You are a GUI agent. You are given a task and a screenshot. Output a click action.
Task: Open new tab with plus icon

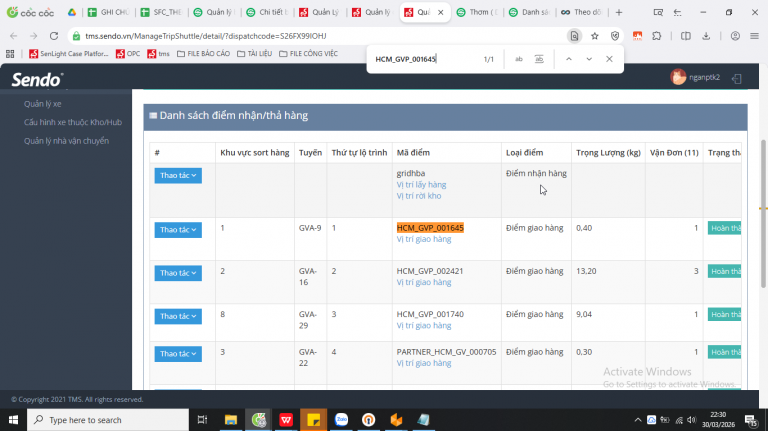619,12
